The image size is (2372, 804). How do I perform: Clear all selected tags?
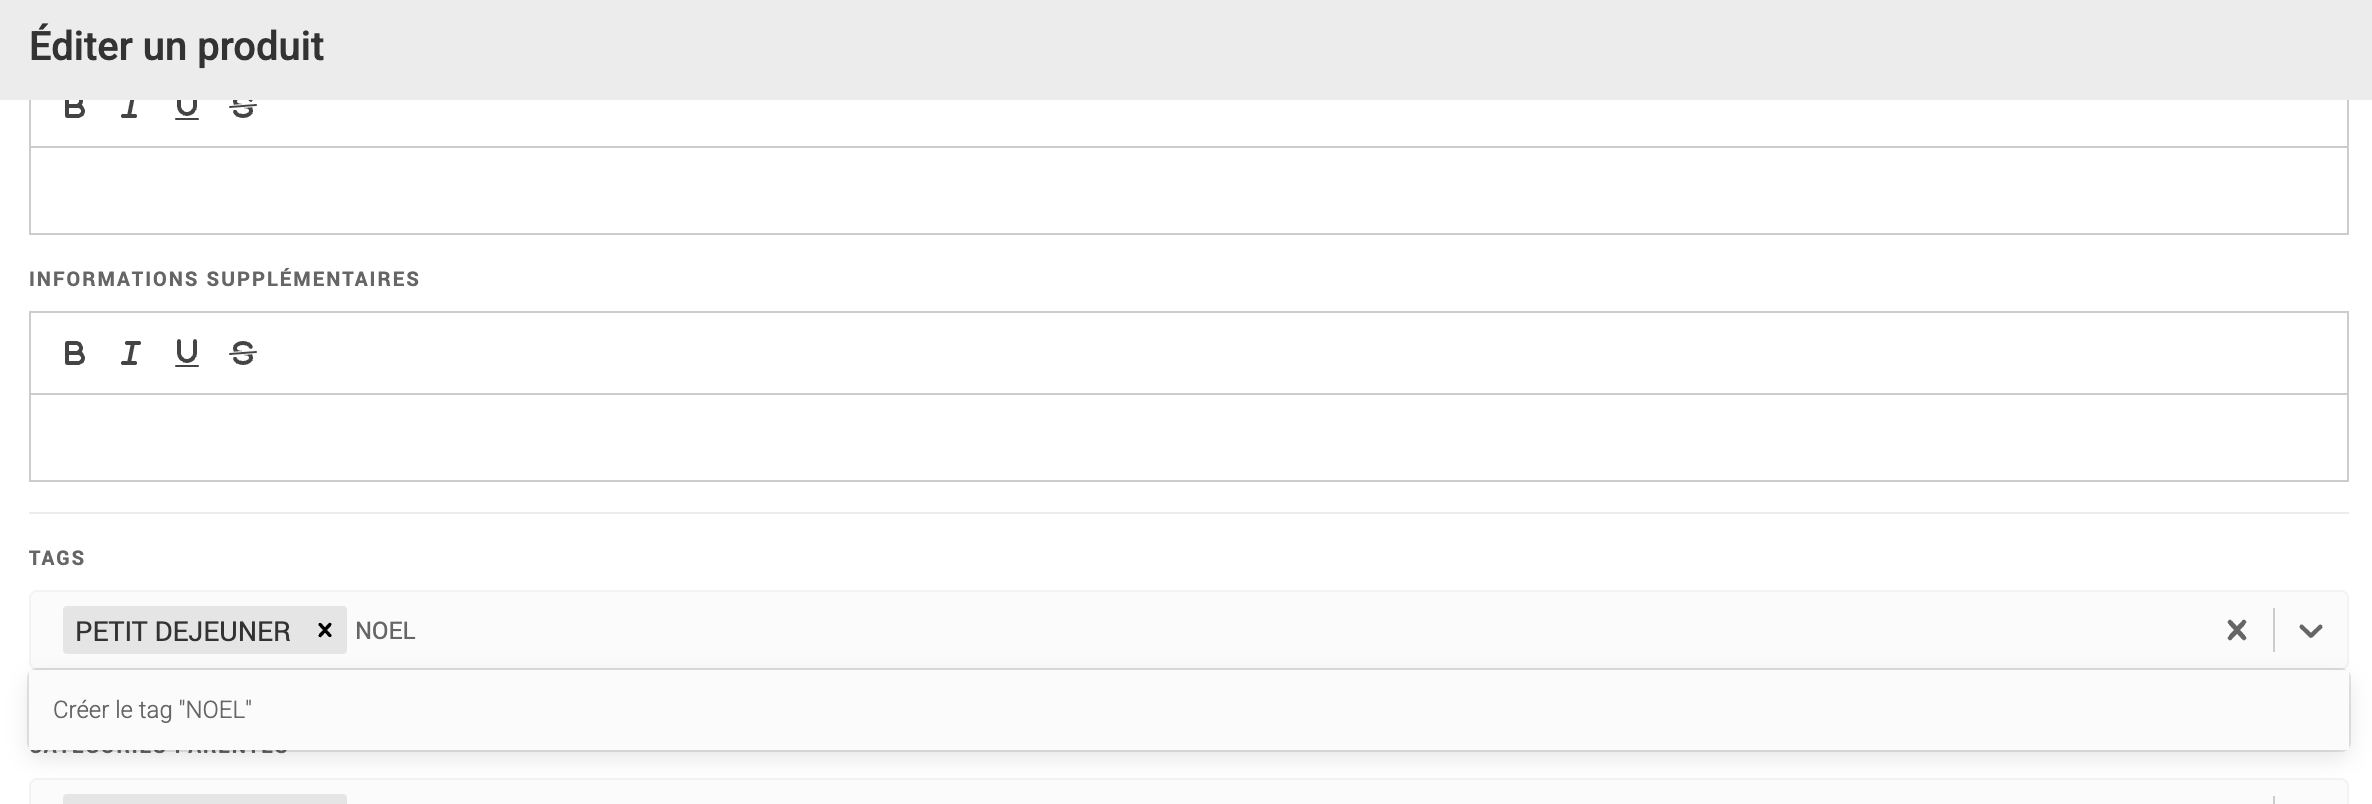pos(2236,630)
